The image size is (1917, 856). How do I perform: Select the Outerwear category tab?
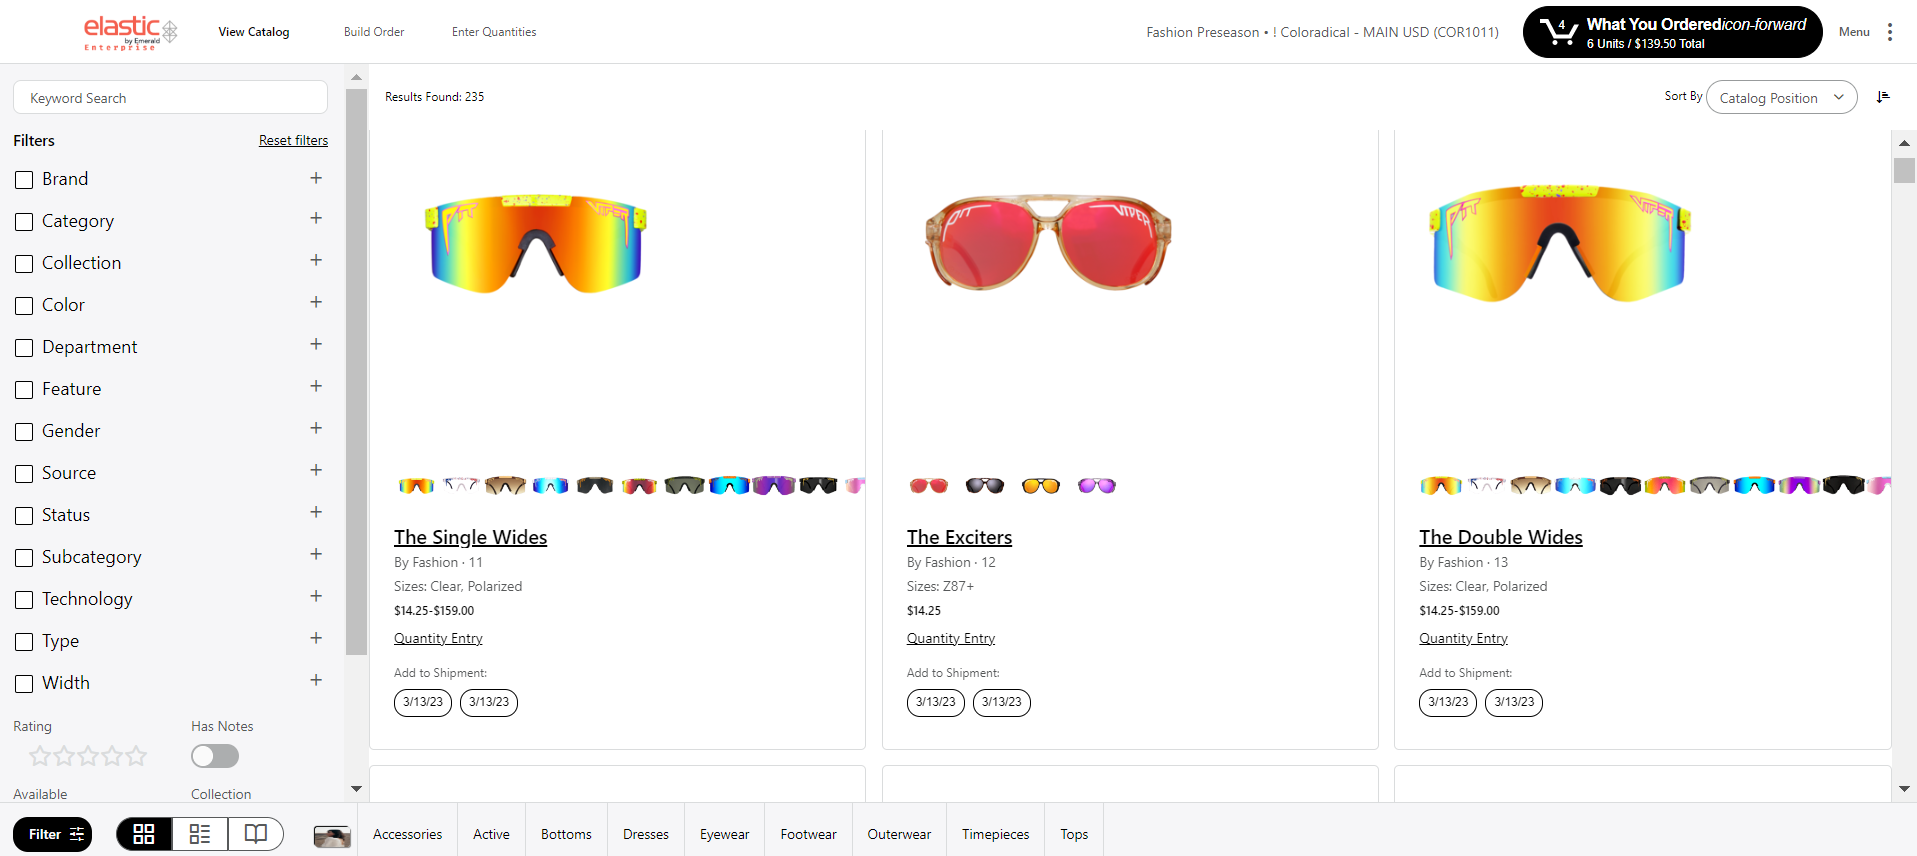[899, 834]
